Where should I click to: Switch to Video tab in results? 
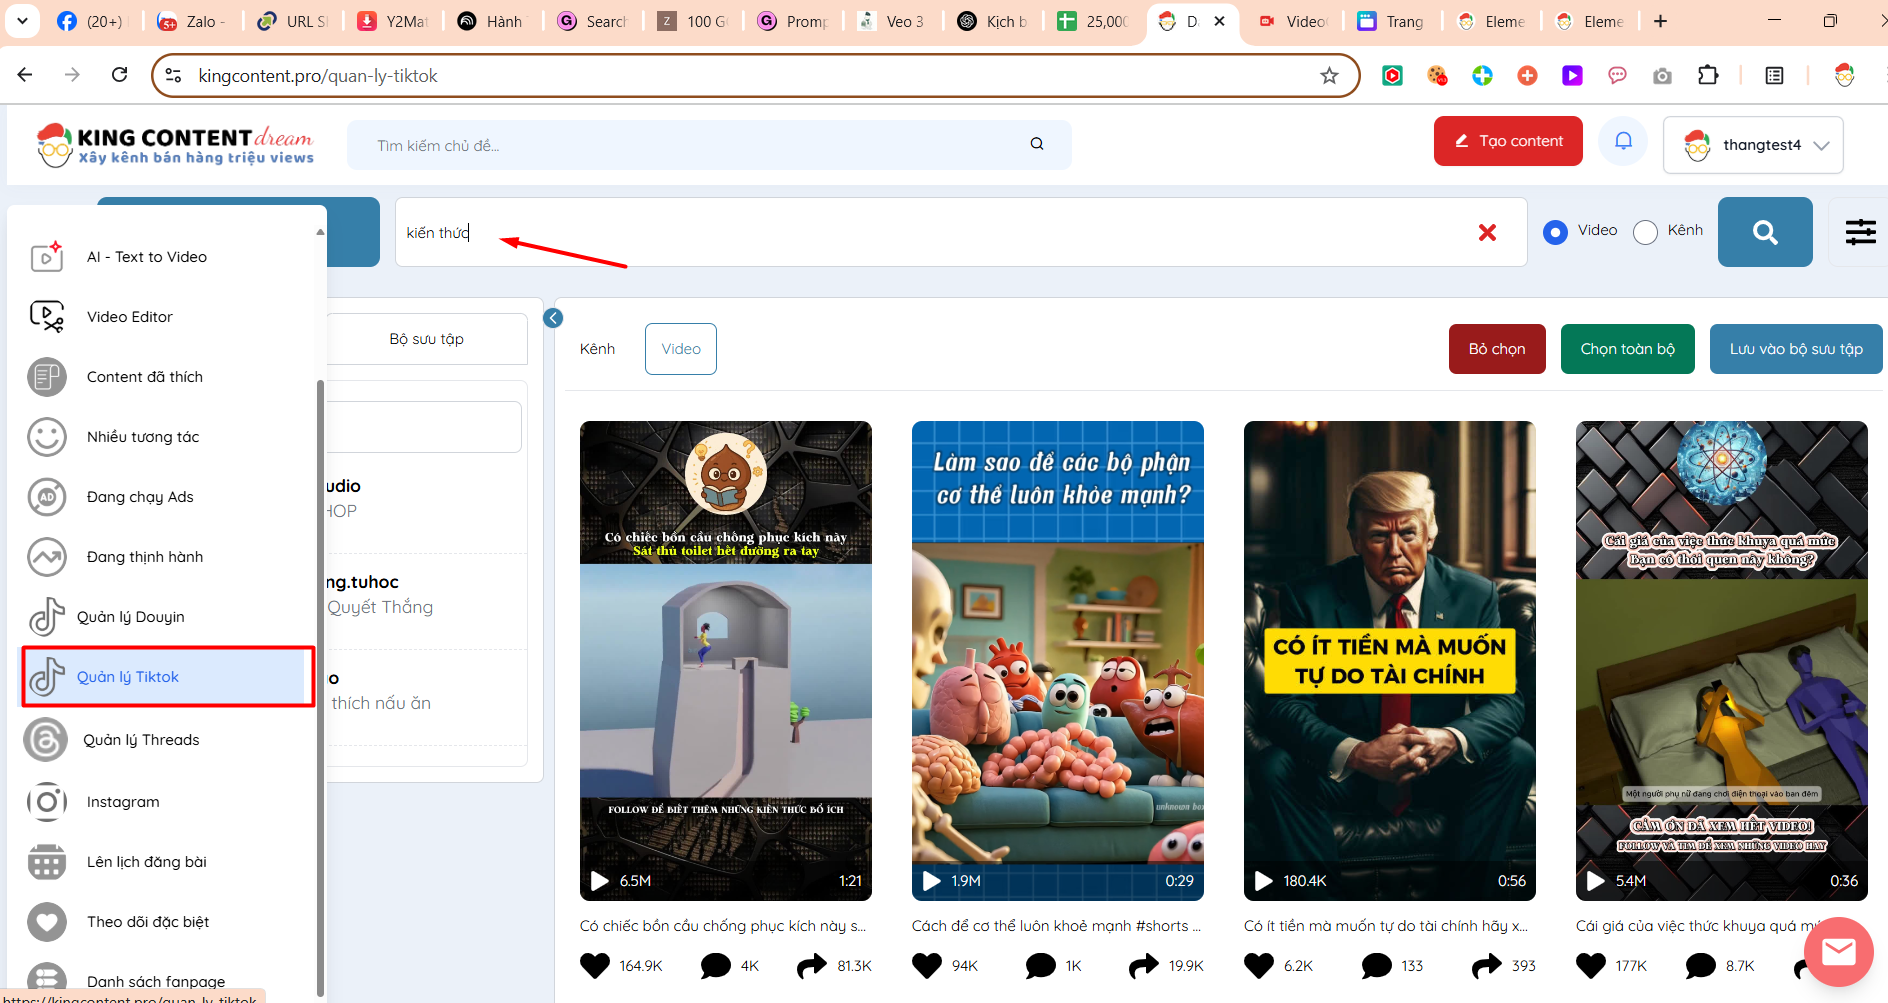click(x=681, y=349)
